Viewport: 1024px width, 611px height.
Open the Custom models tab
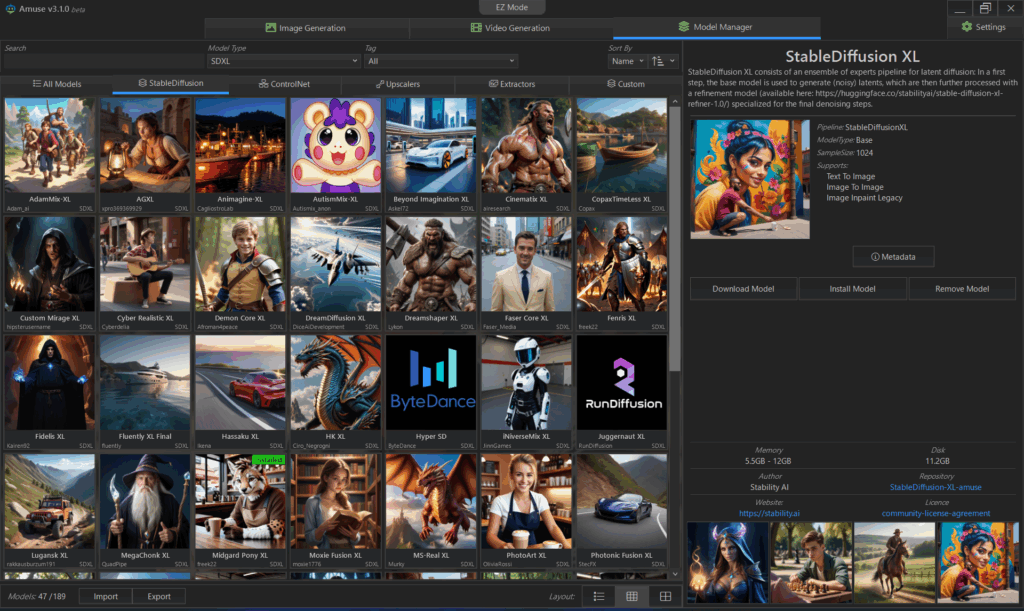coord(626,84)
